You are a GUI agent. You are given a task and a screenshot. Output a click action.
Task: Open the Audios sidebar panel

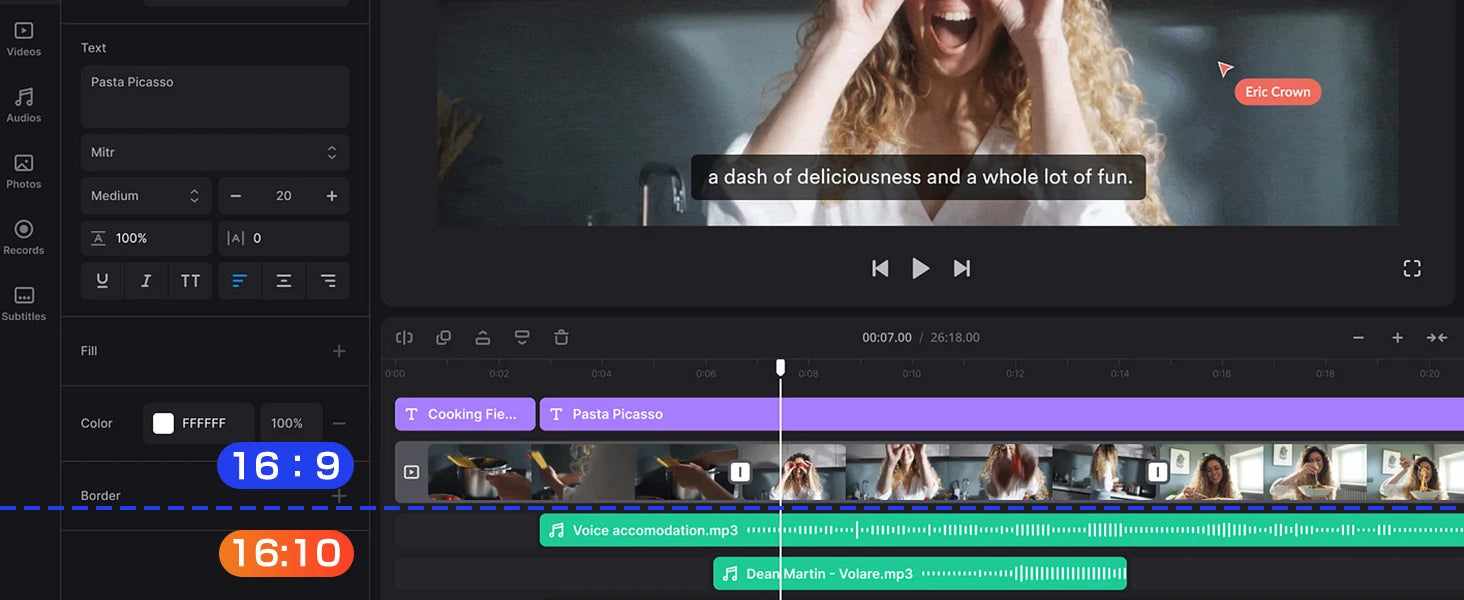pyautogui.click(x=24, y=104)
